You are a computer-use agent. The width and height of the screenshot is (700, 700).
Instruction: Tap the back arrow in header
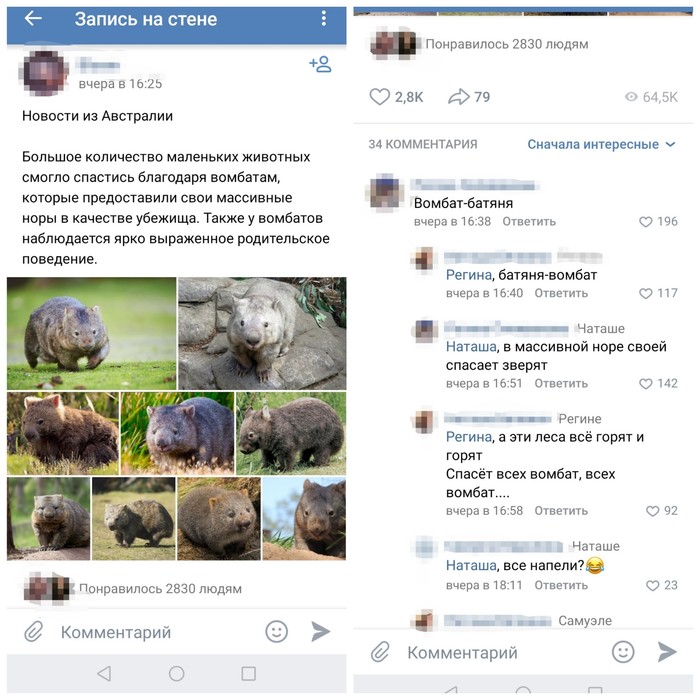pyautogui.click(x=33, y=18)
